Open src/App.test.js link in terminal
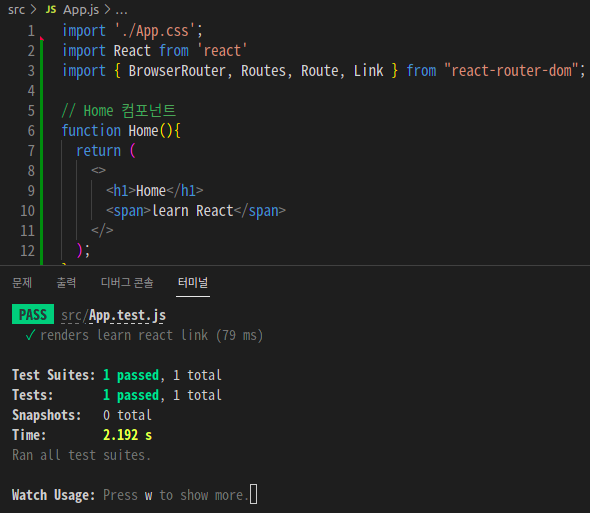 113,315
